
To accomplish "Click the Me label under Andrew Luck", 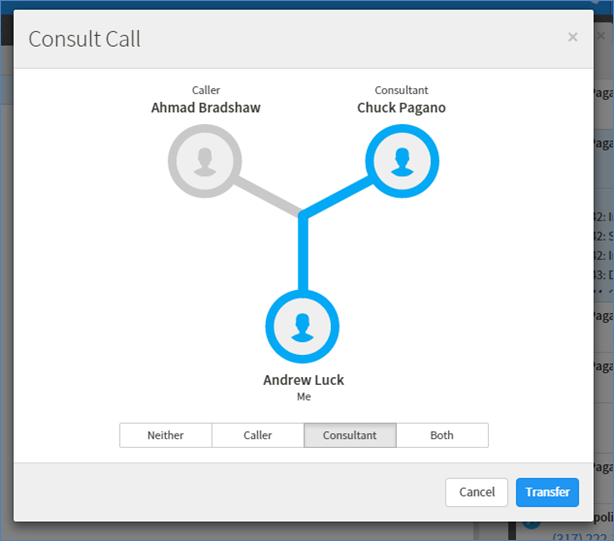I will click(303, 397).
